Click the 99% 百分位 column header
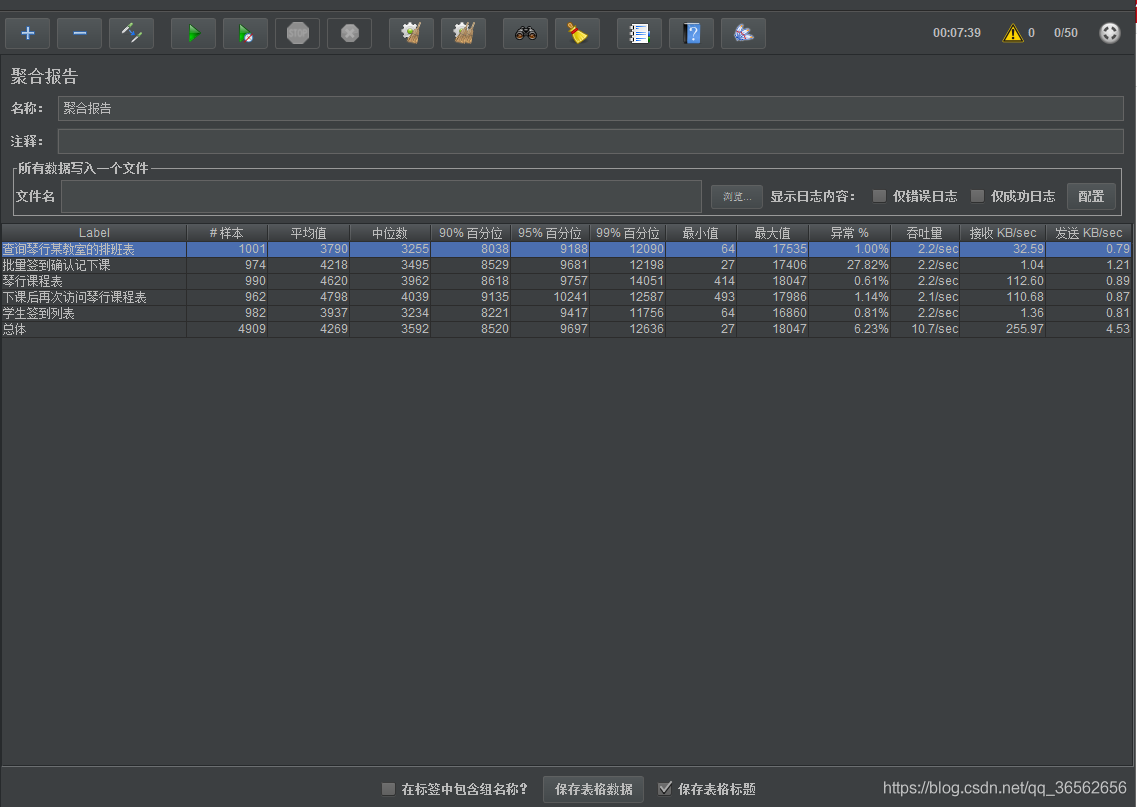Viewport: 1137px width, 807px height. click(x=628, y=233)
